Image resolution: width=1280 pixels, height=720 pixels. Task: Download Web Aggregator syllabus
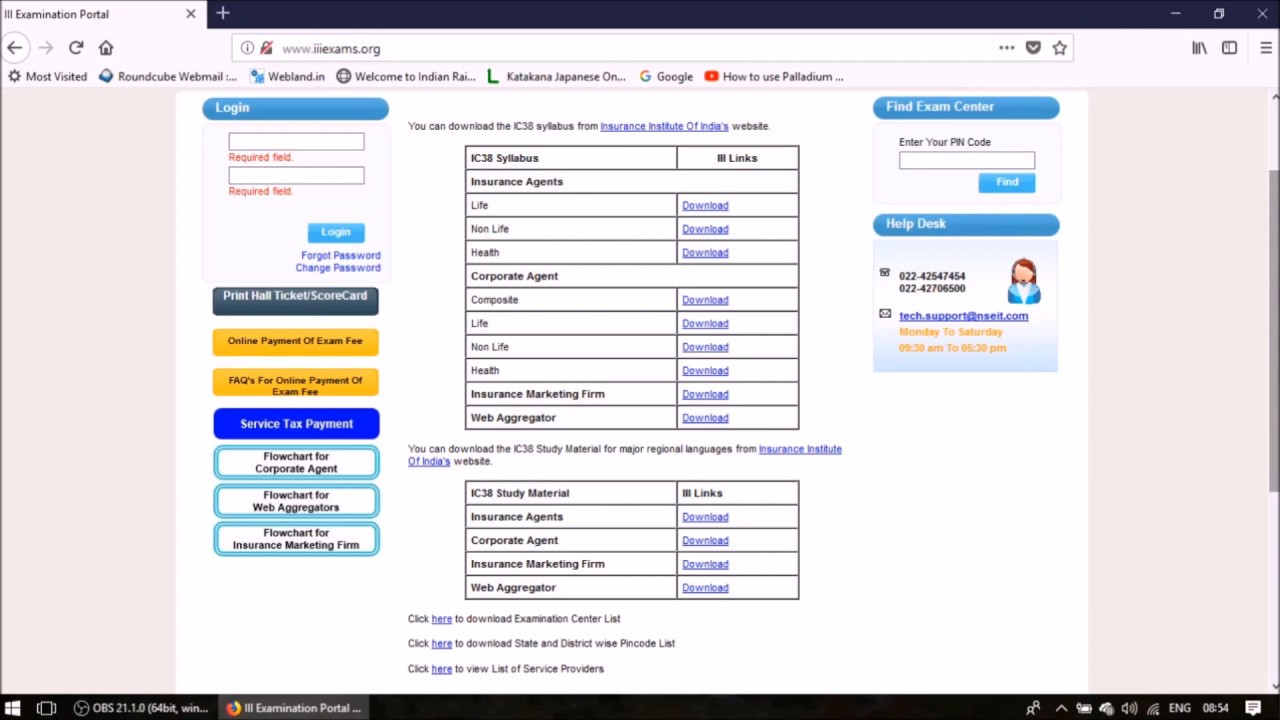click(x=705, y=418)
